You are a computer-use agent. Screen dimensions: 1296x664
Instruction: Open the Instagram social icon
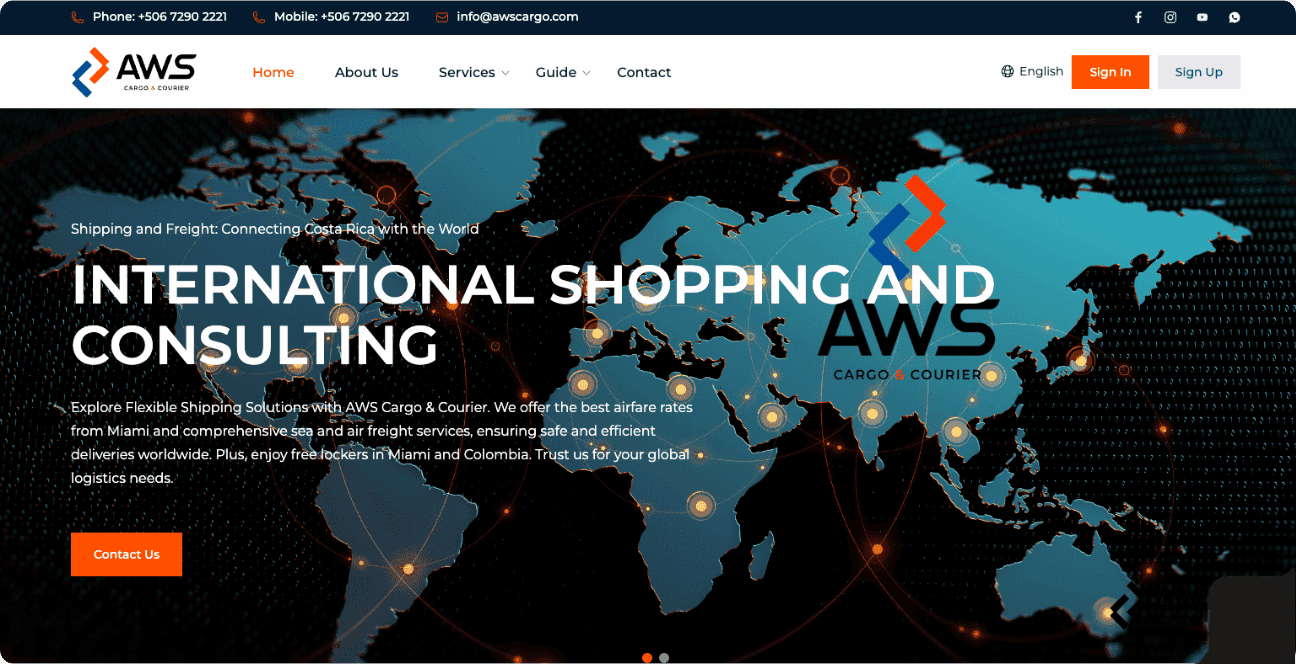click(x=1170, y=17)
